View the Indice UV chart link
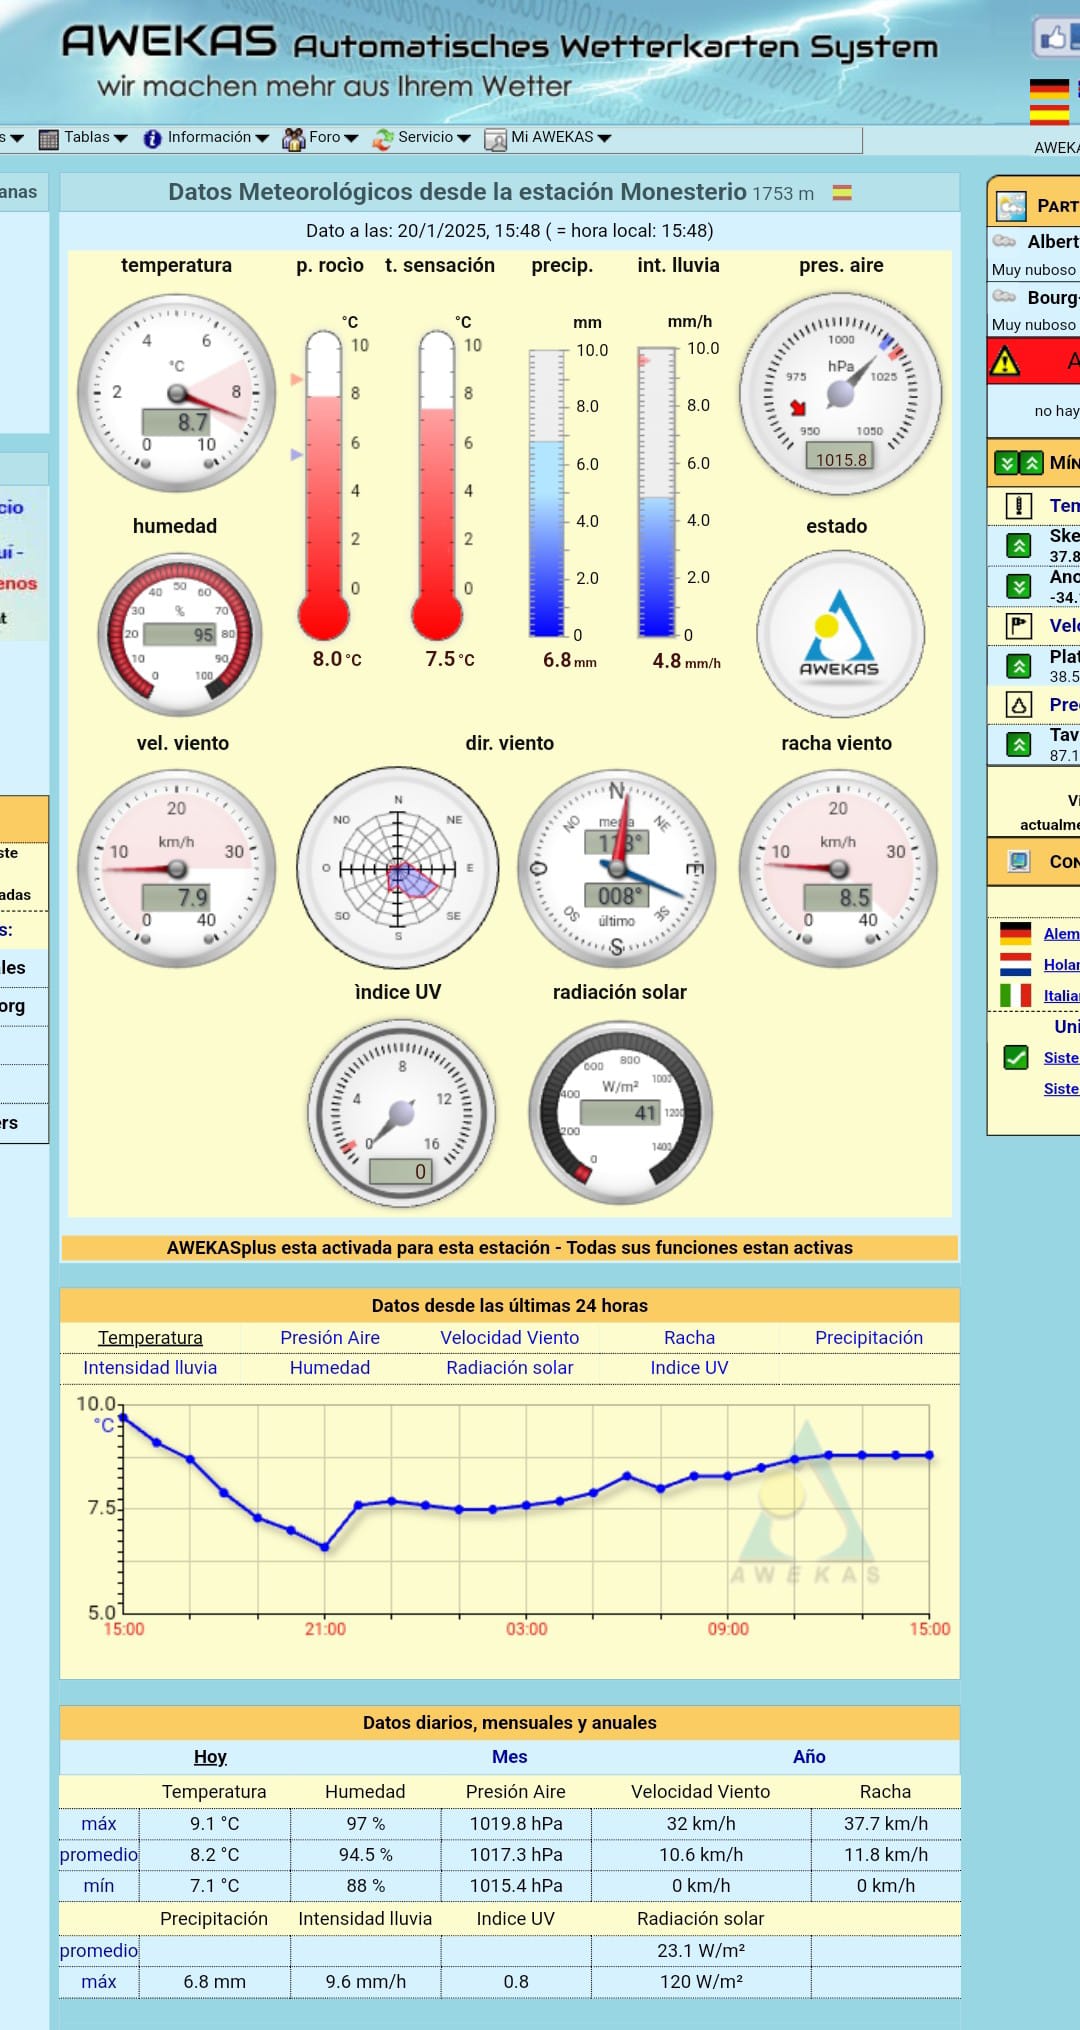1080x2030 pixels. click(689, 1368)
